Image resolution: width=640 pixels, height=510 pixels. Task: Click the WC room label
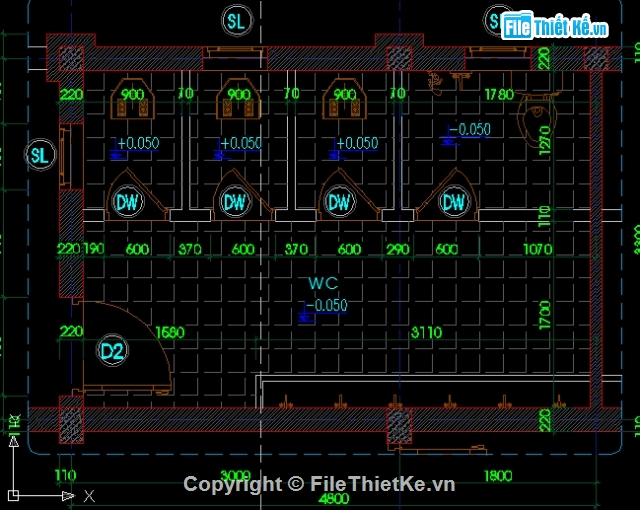(x=323, y=283)
